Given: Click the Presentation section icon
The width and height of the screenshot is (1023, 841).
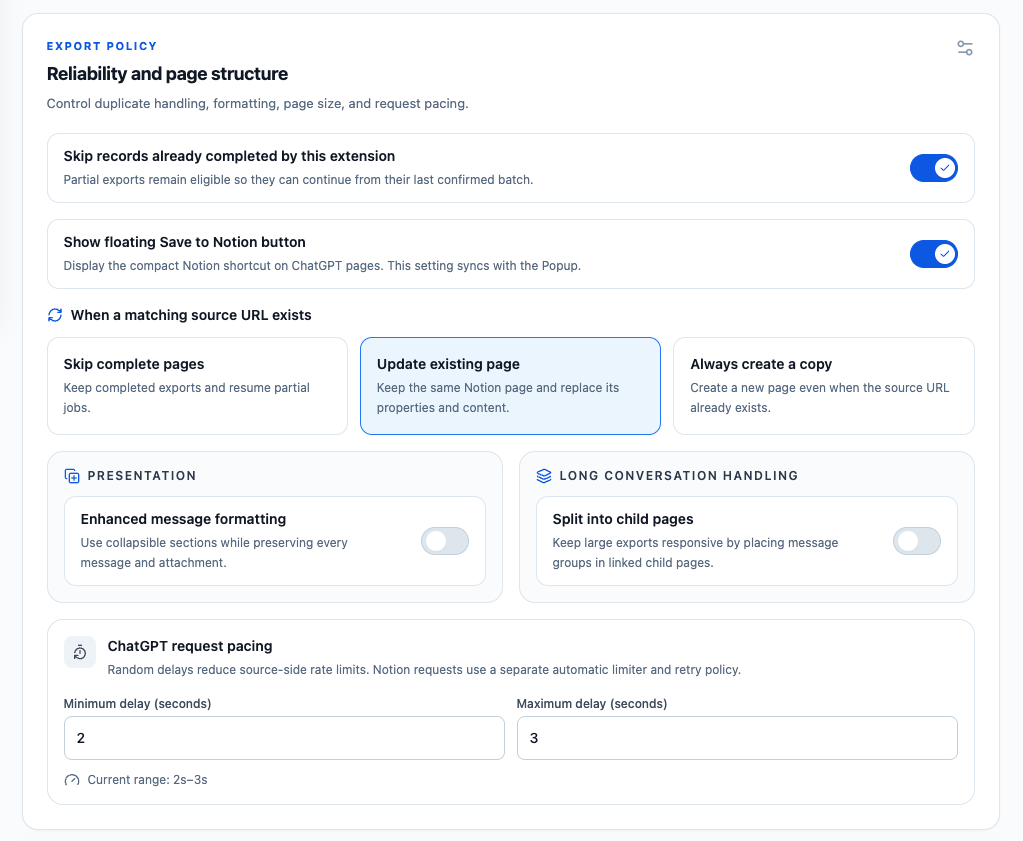Looking at the screenshot, I should click(x=72, y=476).
